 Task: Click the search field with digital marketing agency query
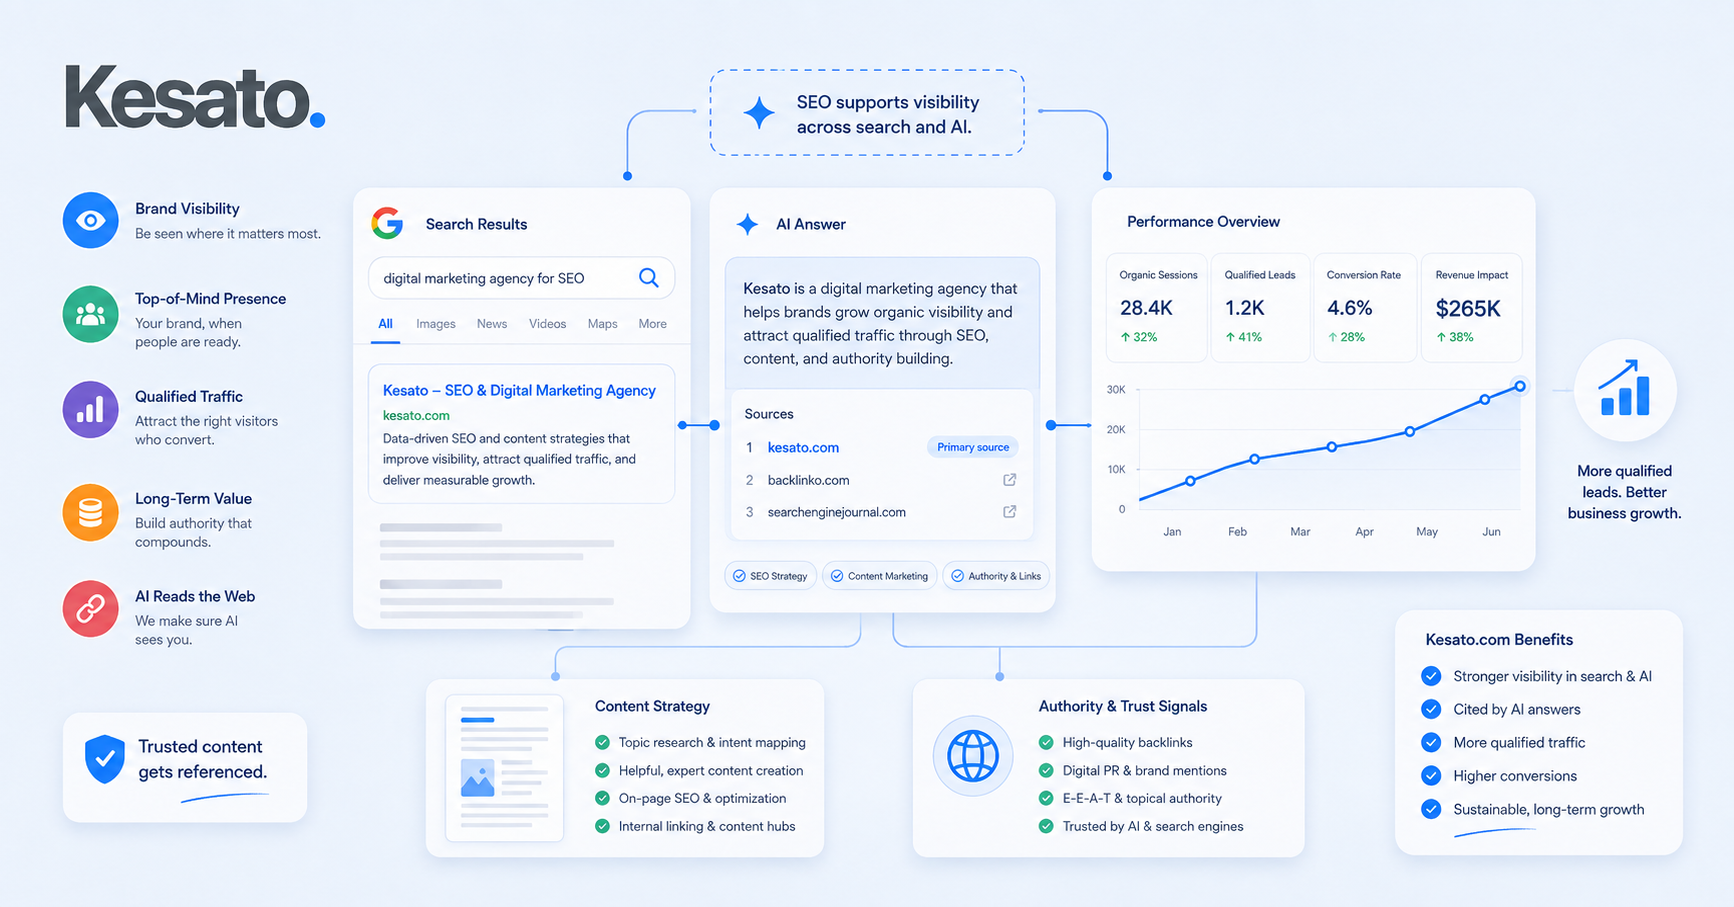521,278
